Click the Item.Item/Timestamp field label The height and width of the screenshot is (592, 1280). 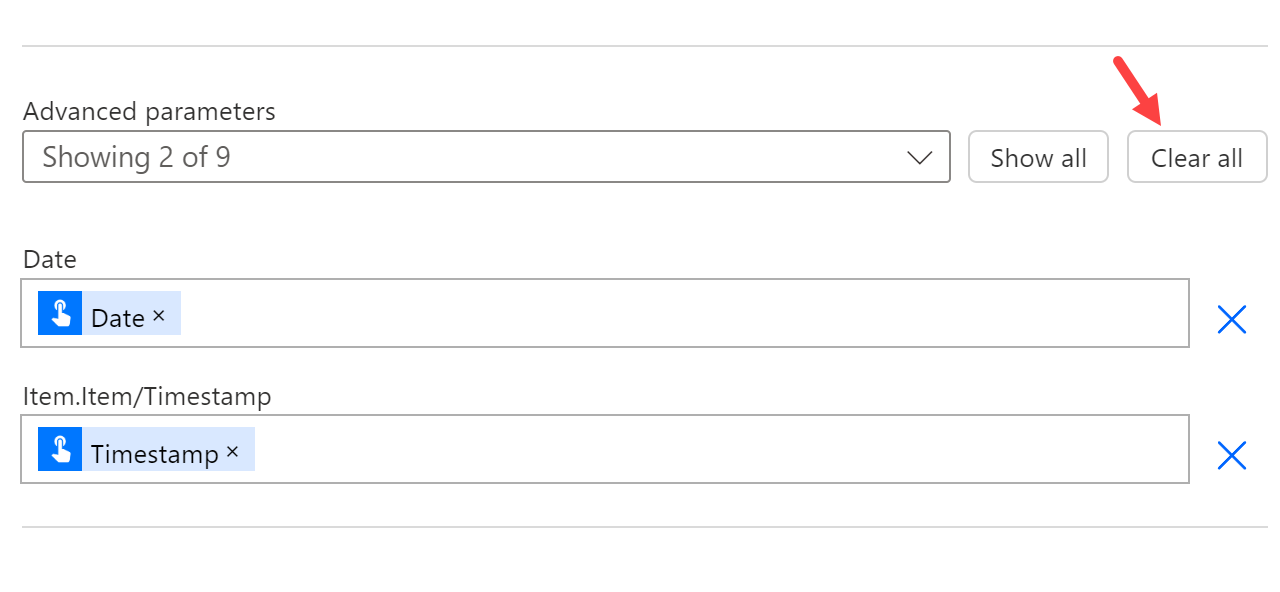[x=147, y=397]
